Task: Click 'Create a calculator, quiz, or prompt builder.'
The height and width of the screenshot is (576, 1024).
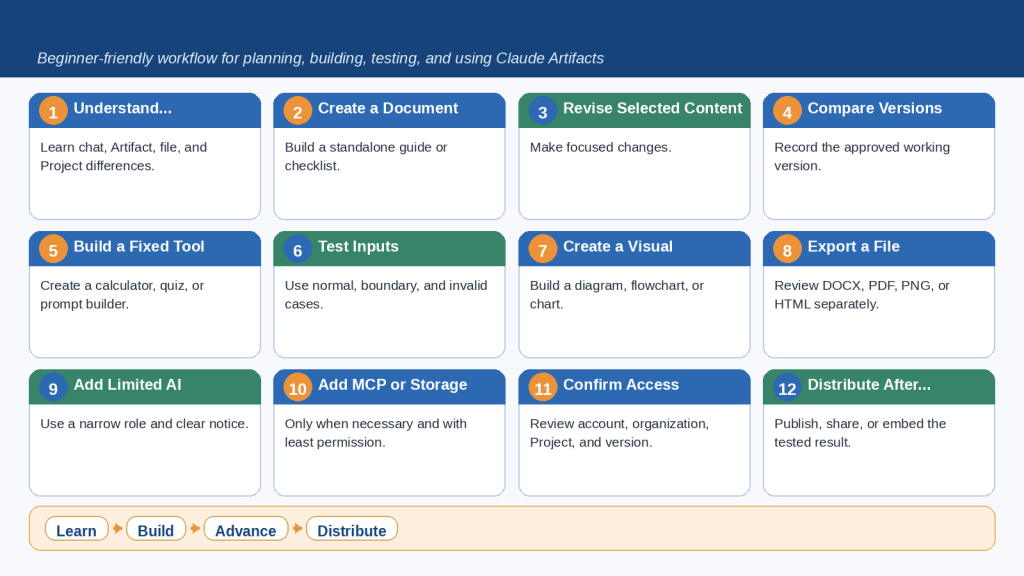Action: 122,295
